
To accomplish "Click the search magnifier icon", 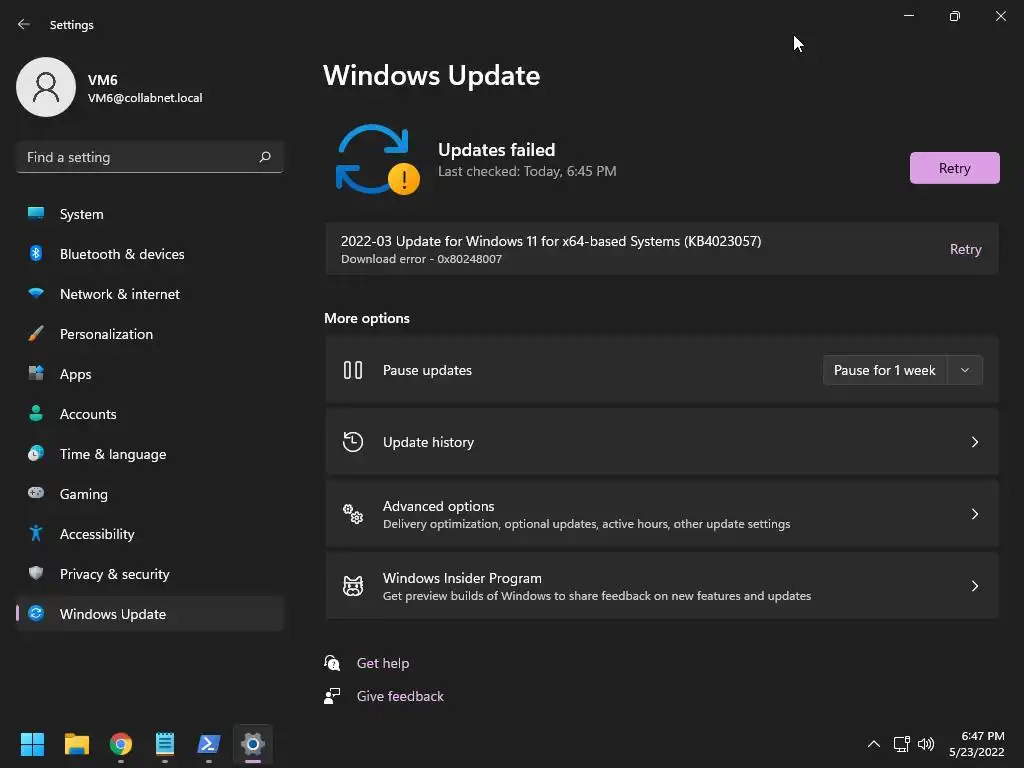I will click(264, 157).
